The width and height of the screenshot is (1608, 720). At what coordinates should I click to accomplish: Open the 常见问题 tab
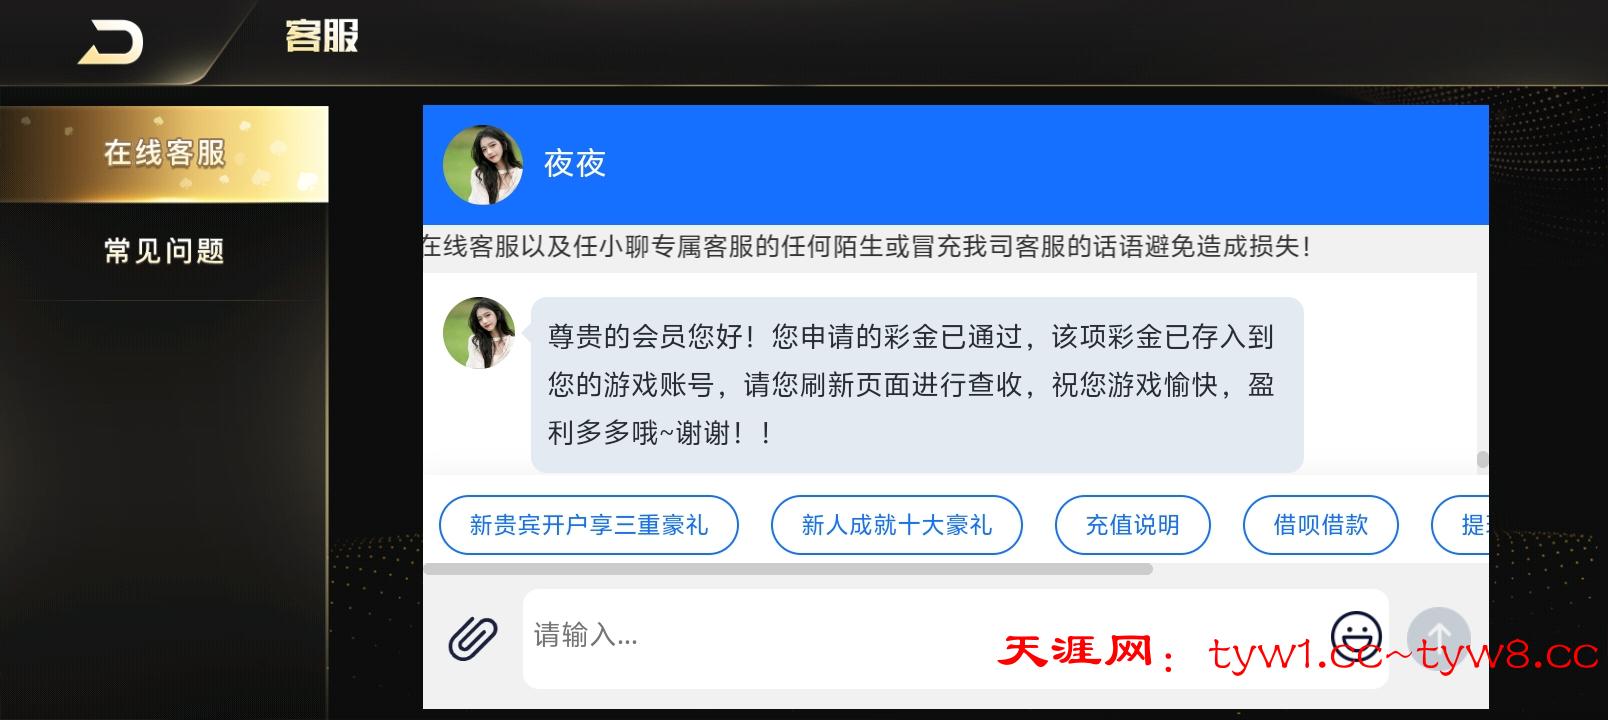(x=164, y=251)
